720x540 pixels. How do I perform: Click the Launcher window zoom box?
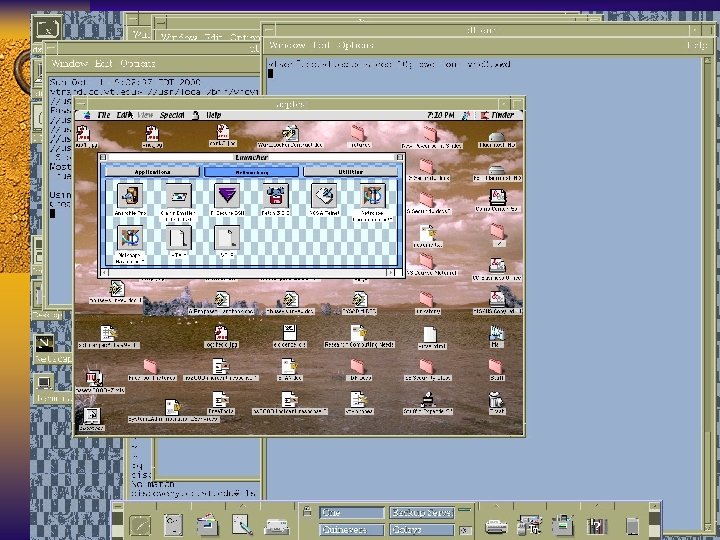[399, 157]
